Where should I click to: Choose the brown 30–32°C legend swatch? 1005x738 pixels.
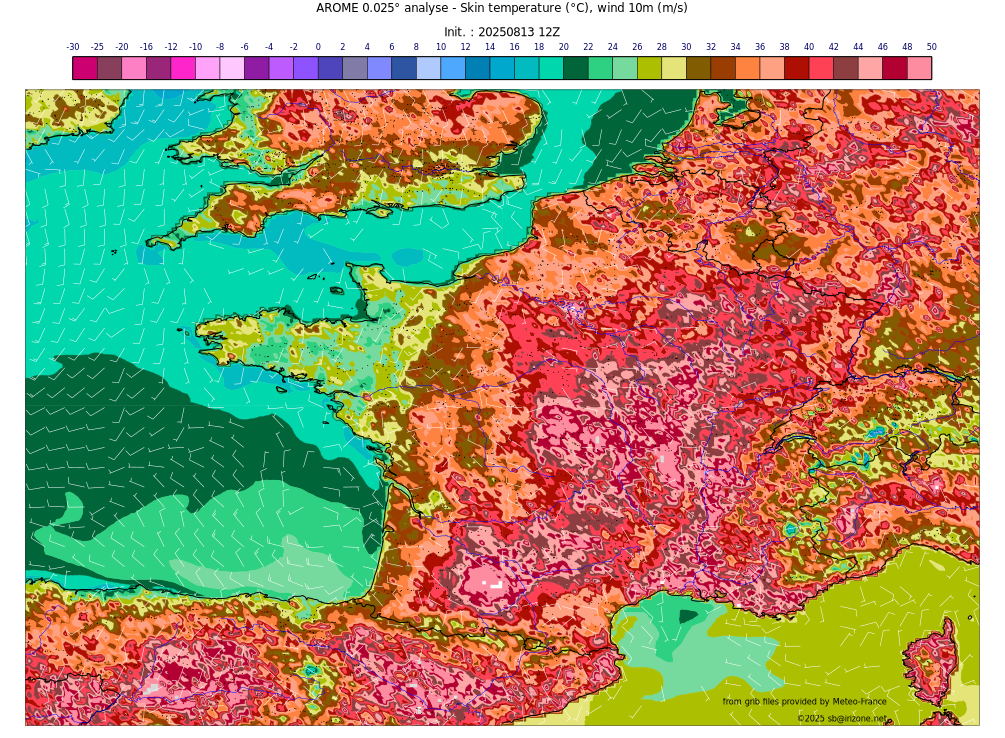point(698,68)
